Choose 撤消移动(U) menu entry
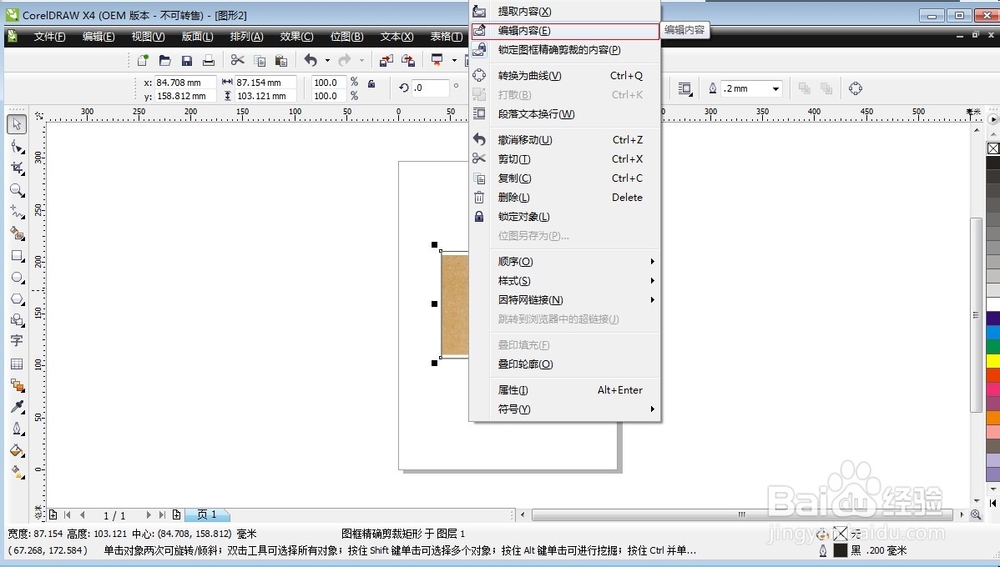1000x567 pixels. pyautogui.click(x=564, y=140)
